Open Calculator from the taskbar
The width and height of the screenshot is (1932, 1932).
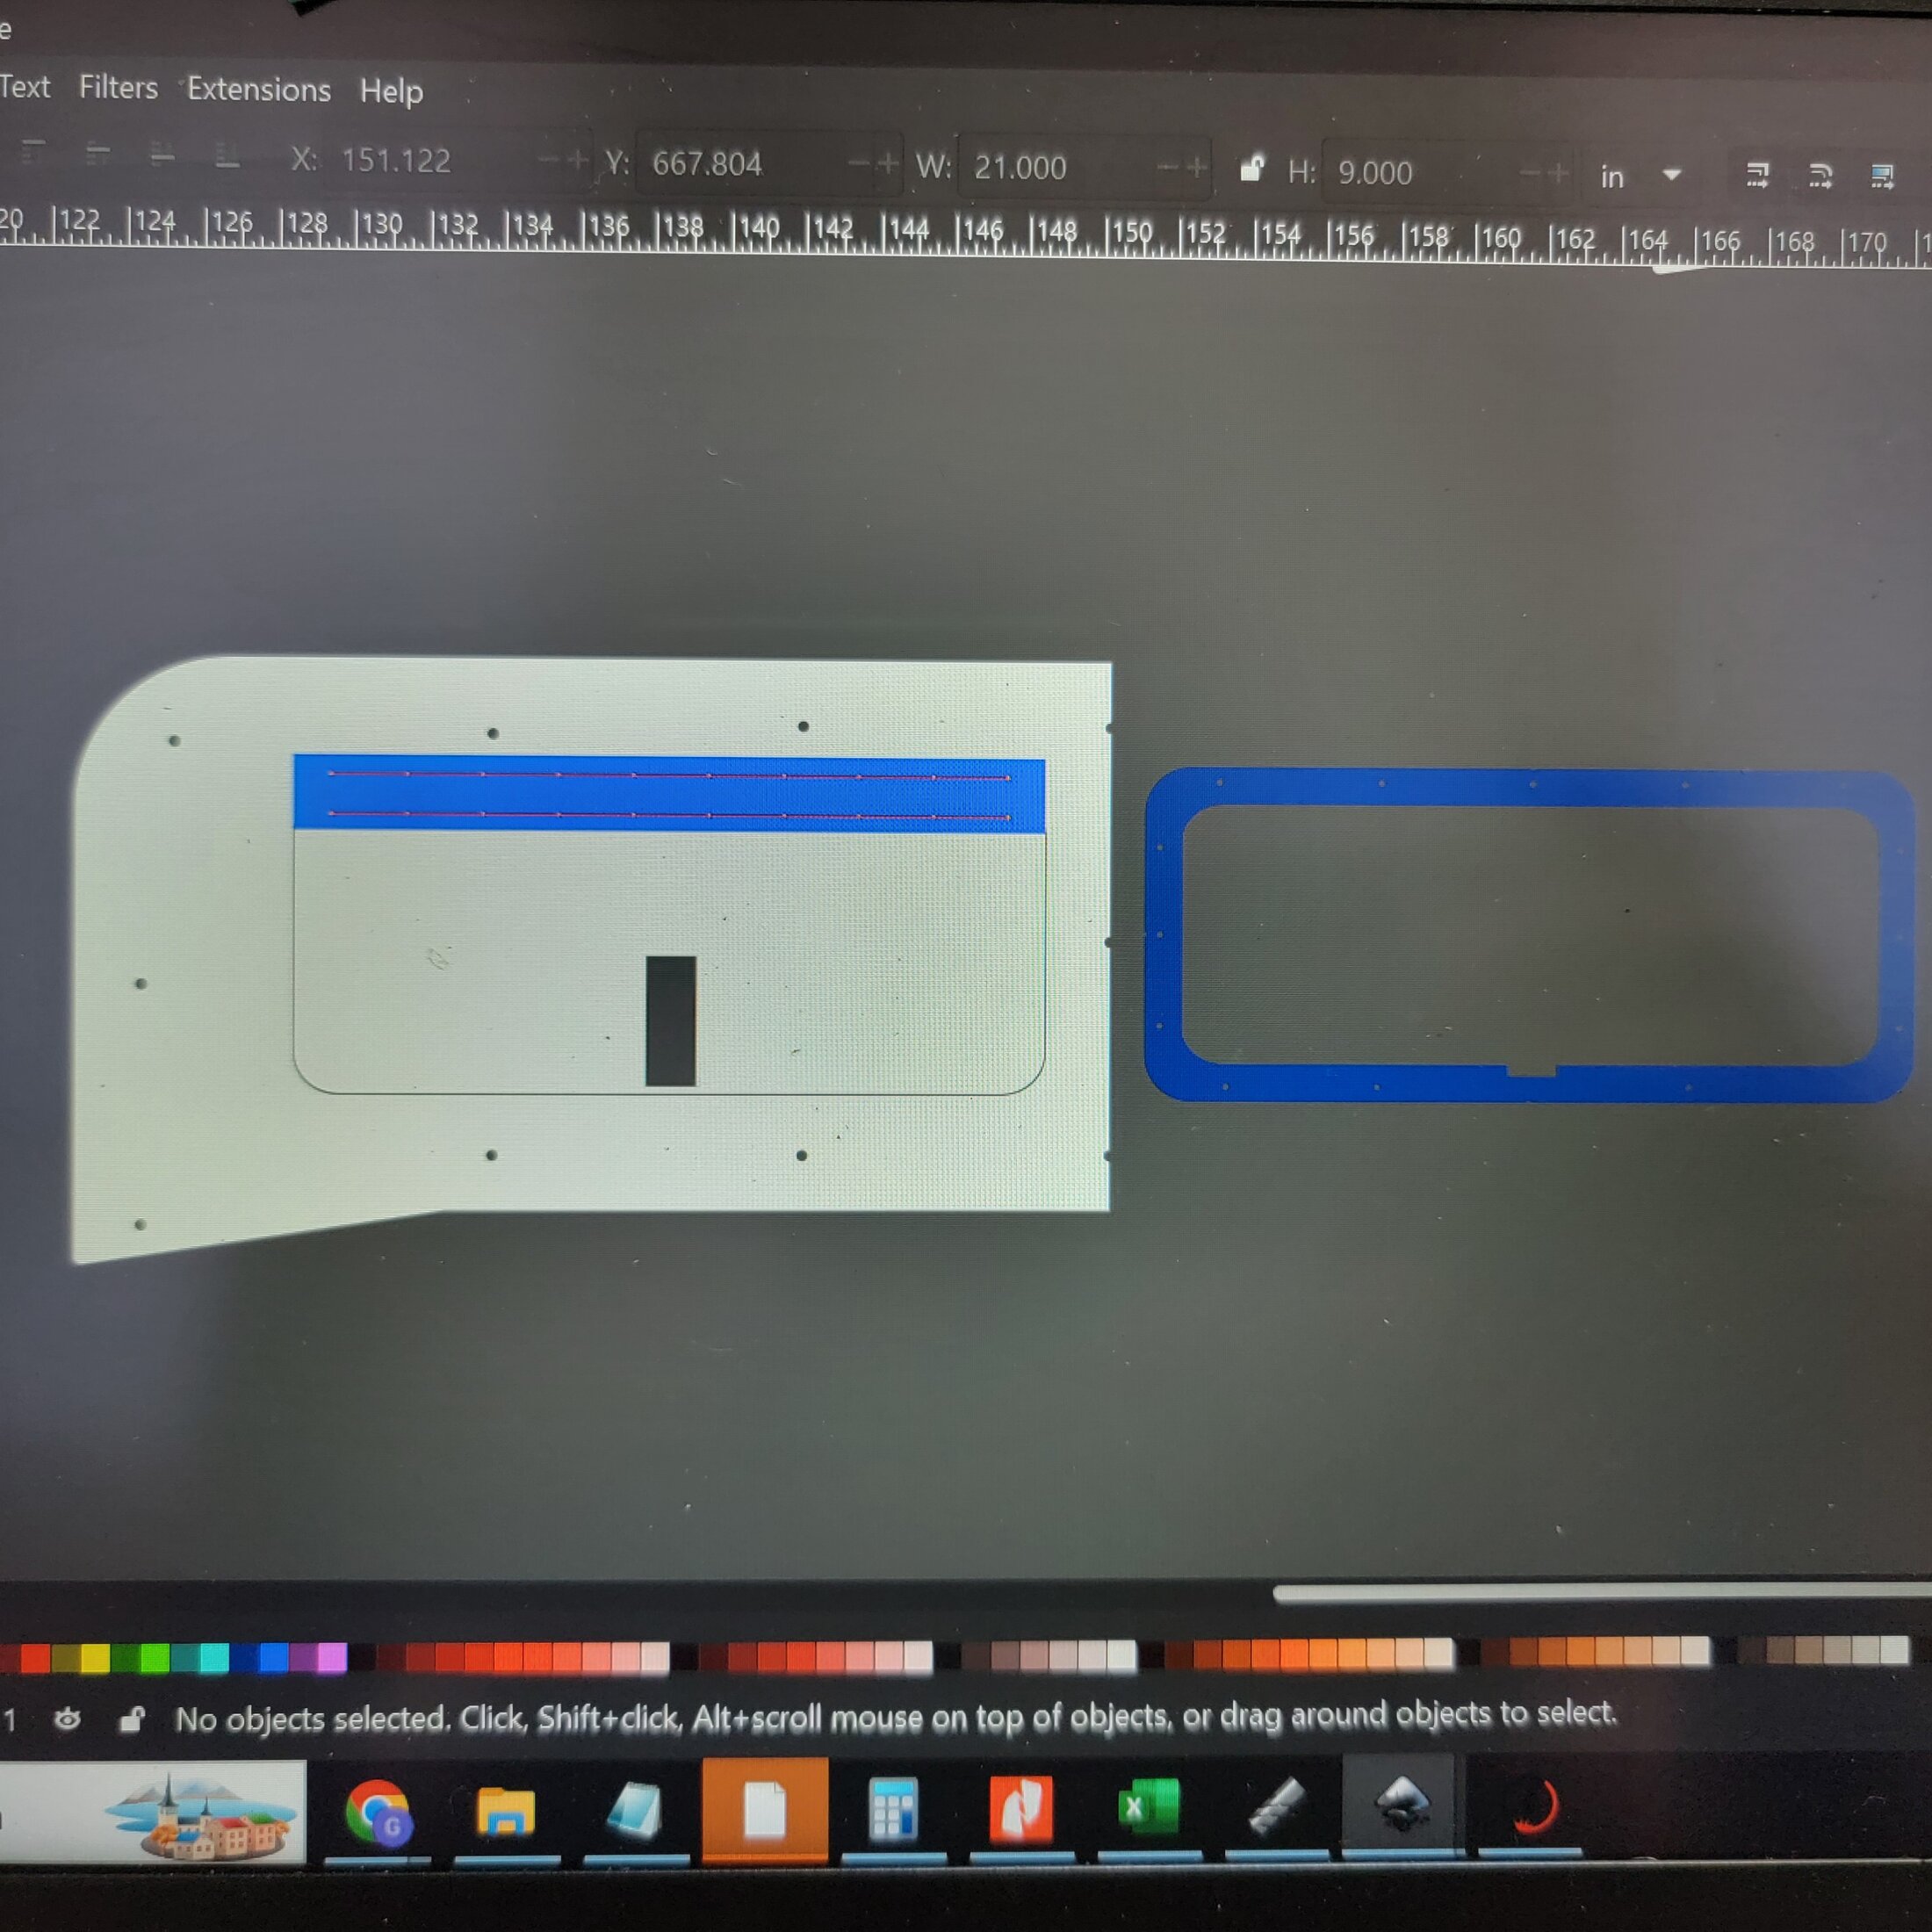click(893, 1809)
